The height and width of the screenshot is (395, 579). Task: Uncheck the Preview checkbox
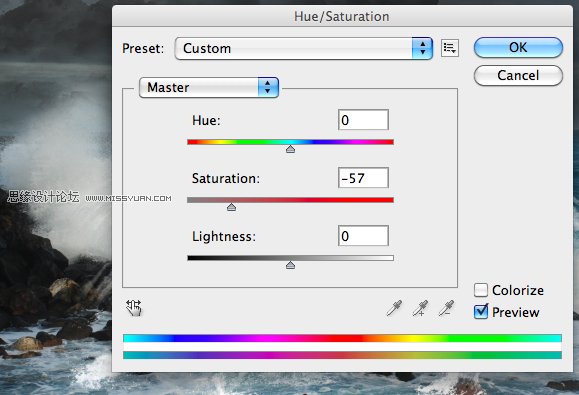[481, 312]
